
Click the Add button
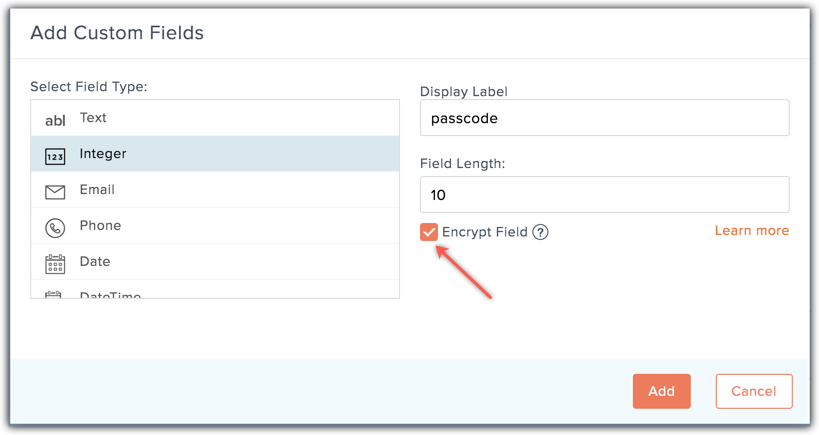(x=662, y=391)
